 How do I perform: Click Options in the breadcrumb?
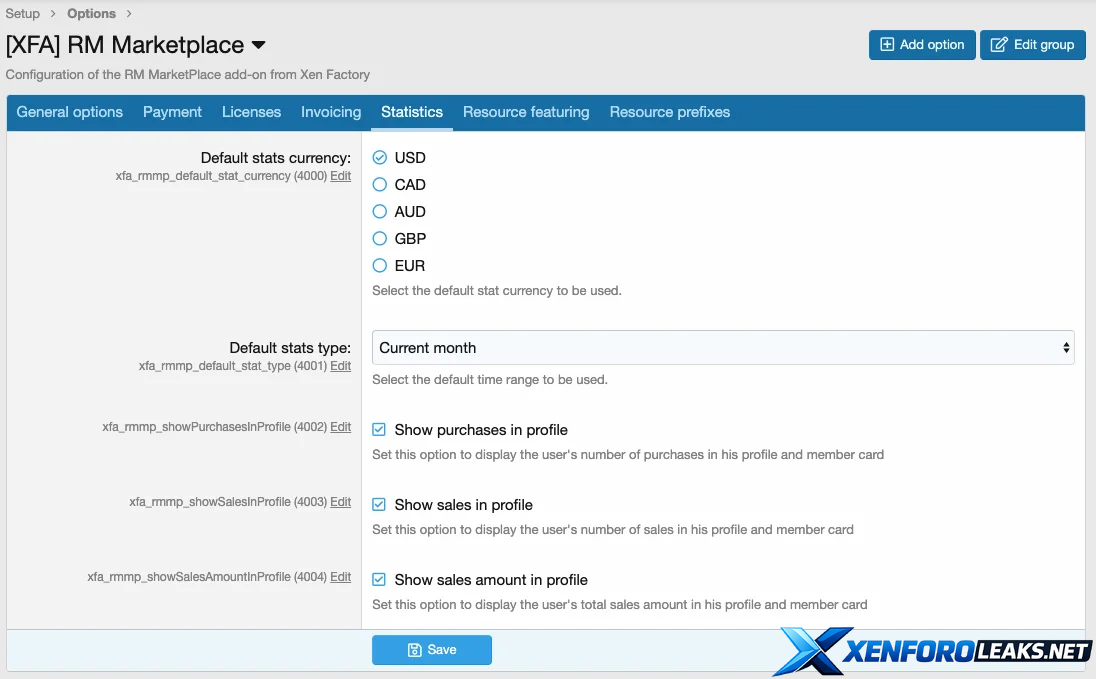pyautogui.click(x=91, y=14)
